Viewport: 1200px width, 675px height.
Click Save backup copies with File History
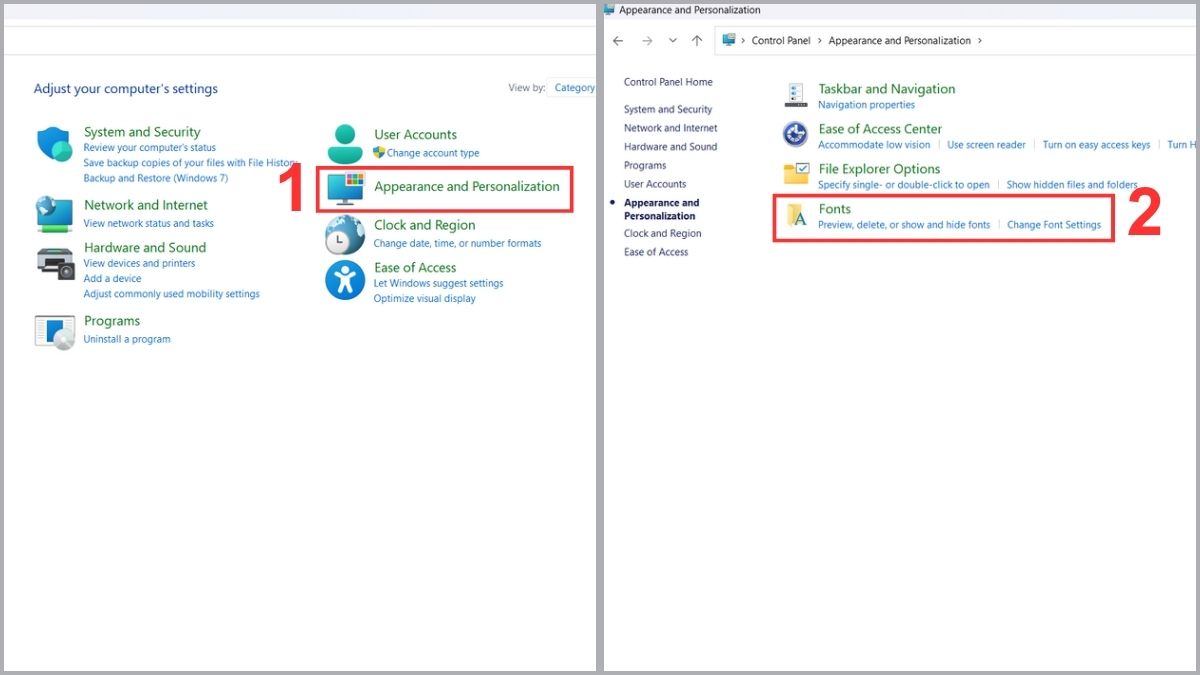[x=189, y=163]
